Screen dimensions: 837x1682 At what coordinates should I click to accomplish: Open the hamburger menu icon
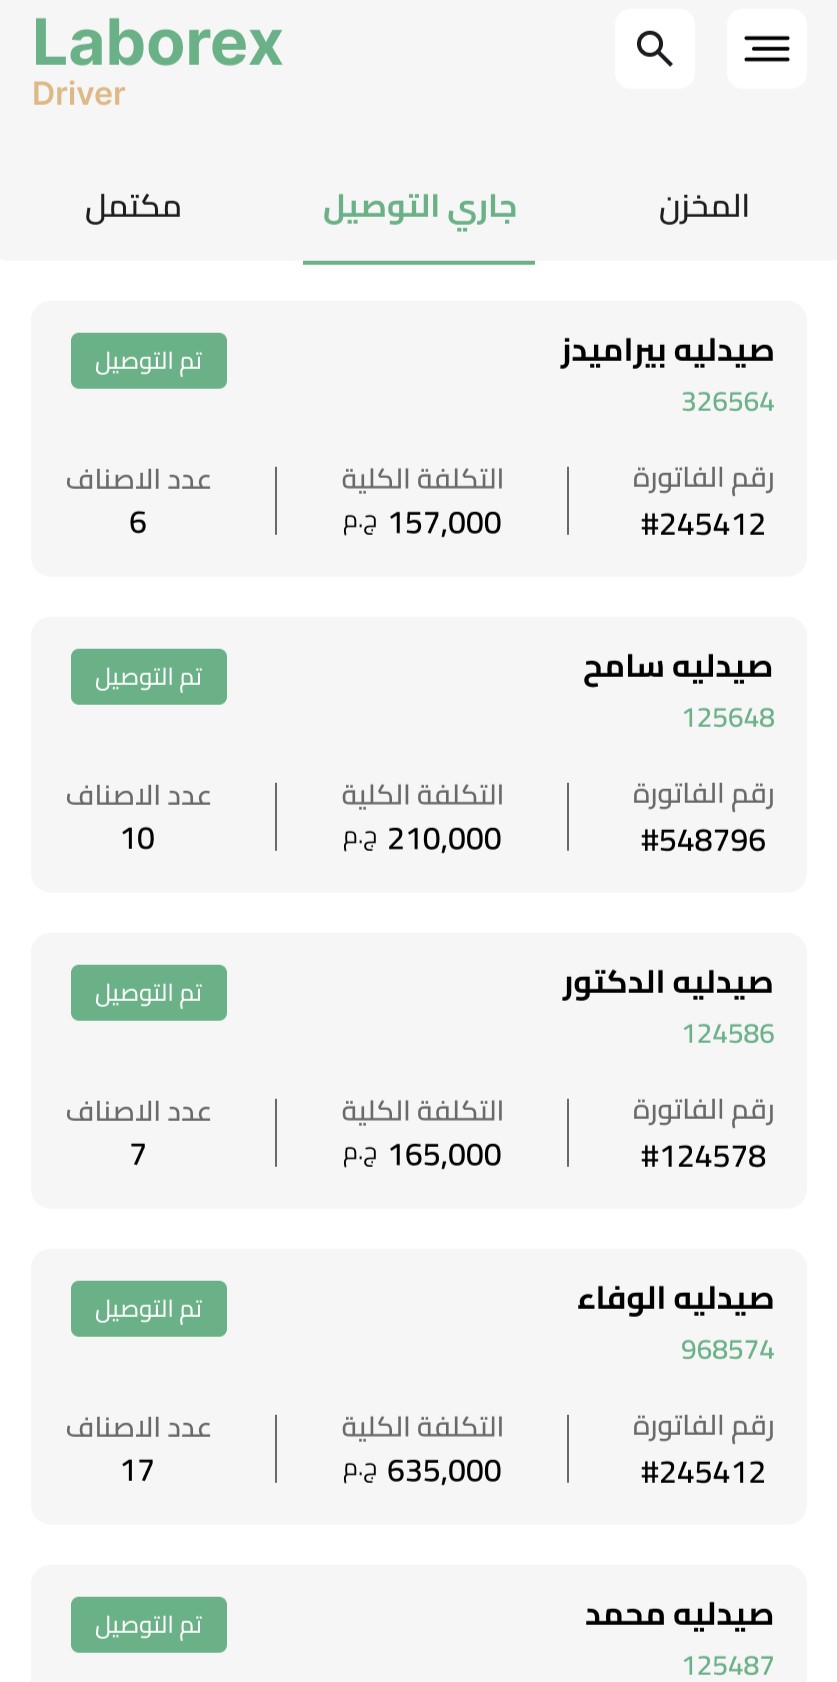point(767,49)
